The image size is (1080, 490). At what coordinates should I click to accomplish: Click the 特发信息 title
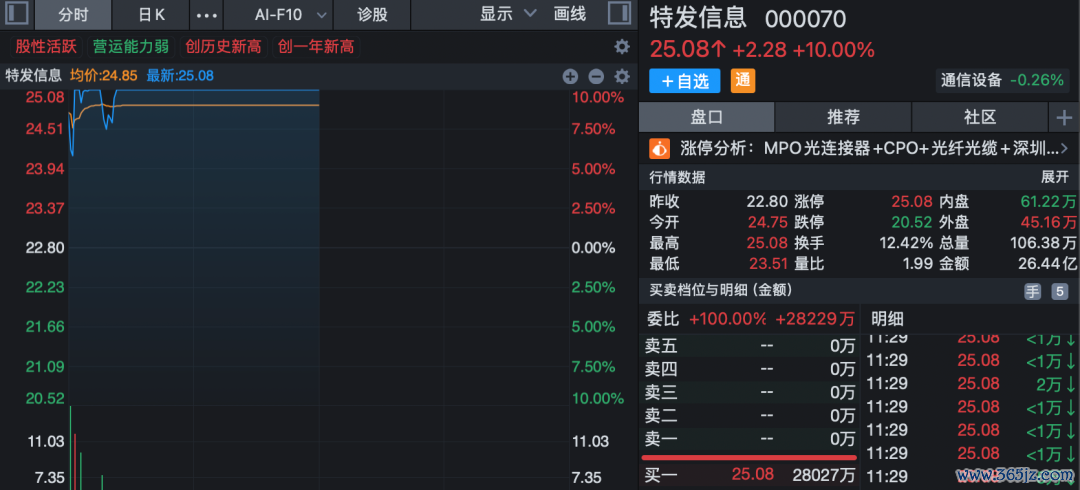pyautogui.click(x=698, y=17)
